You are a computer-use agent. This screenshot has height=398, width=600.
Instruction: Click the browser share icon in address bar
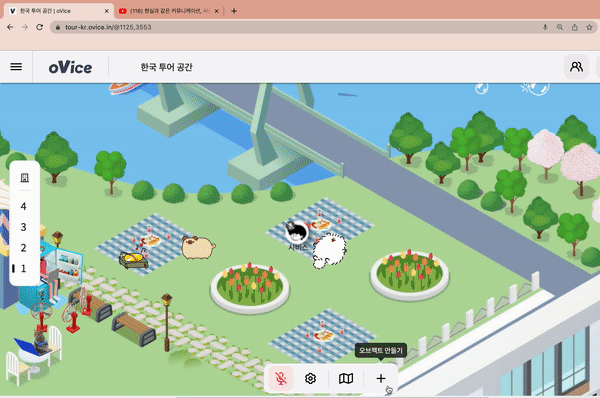point(574,27)
